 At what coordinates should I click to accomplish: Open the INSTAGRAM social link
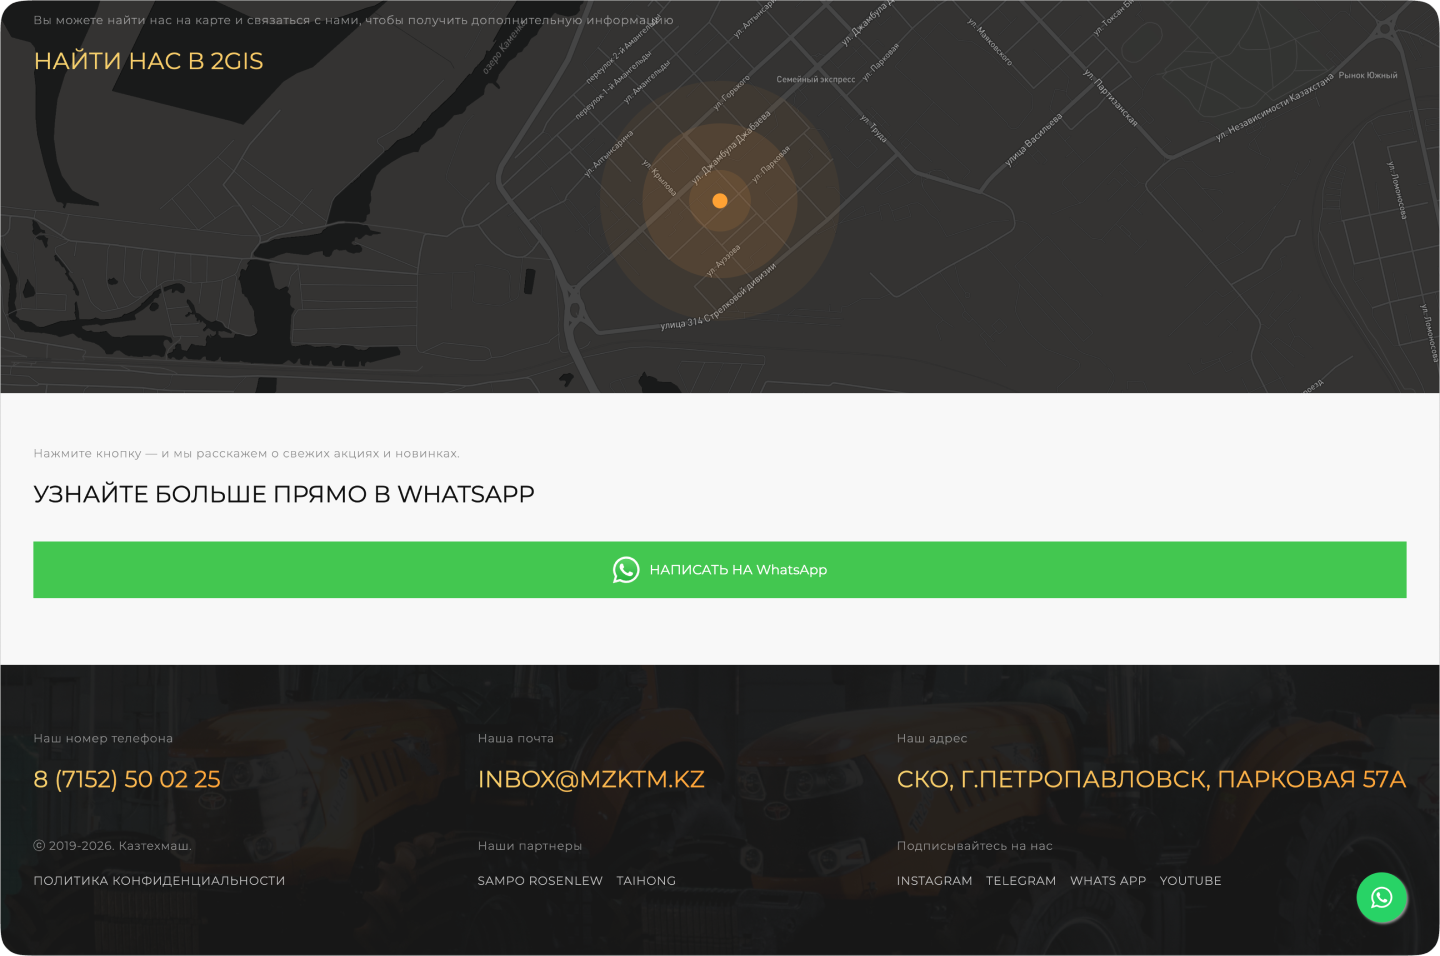[x=934, y=880]
